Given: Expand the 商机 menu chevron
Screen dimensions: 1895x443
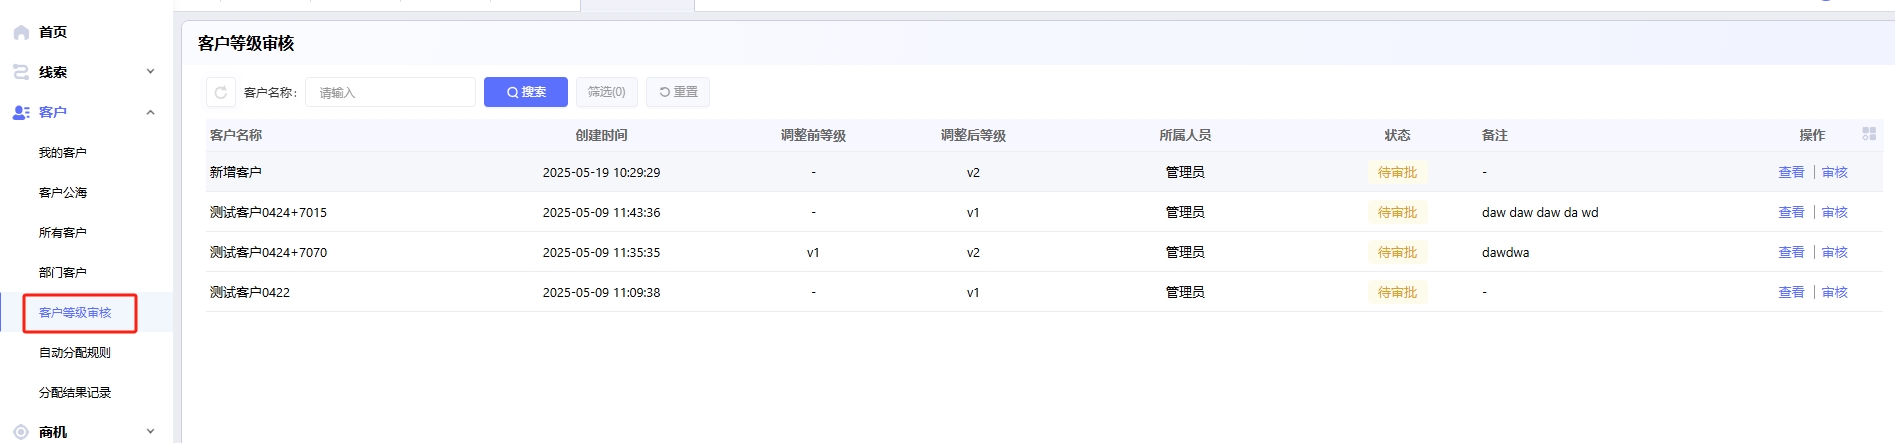Looking at the screenshot, I should [150, 432].
